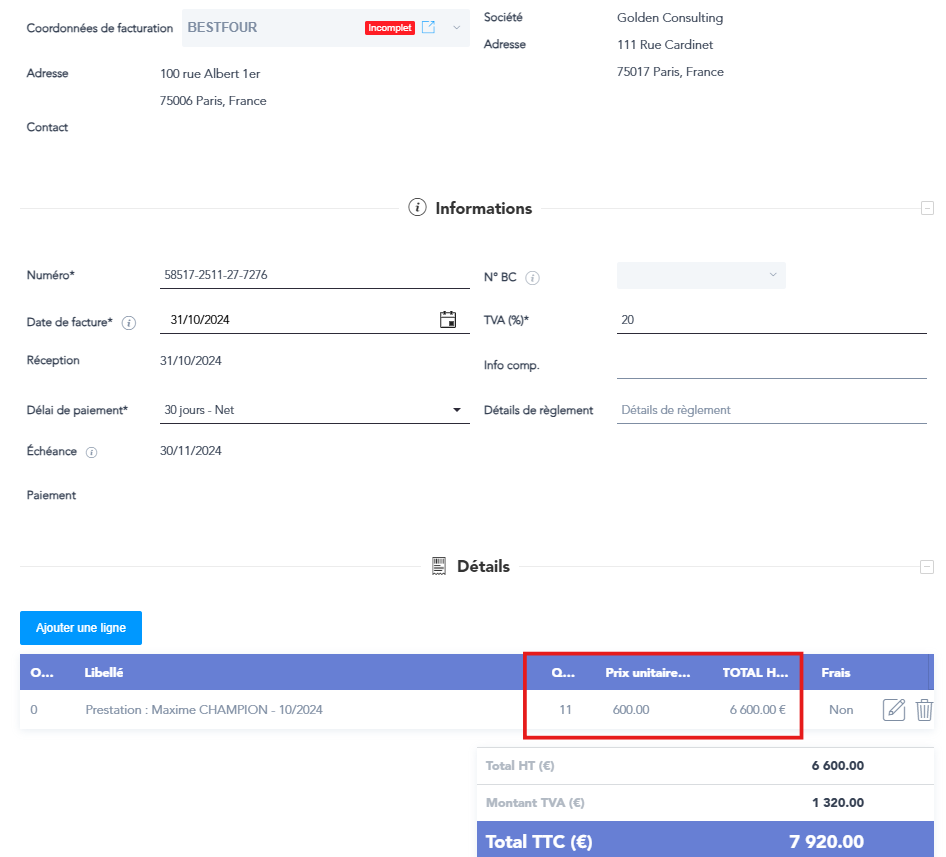Click the info icon beside Date de facture
This screenshot has height=857, width=946.
coord(129,323)
